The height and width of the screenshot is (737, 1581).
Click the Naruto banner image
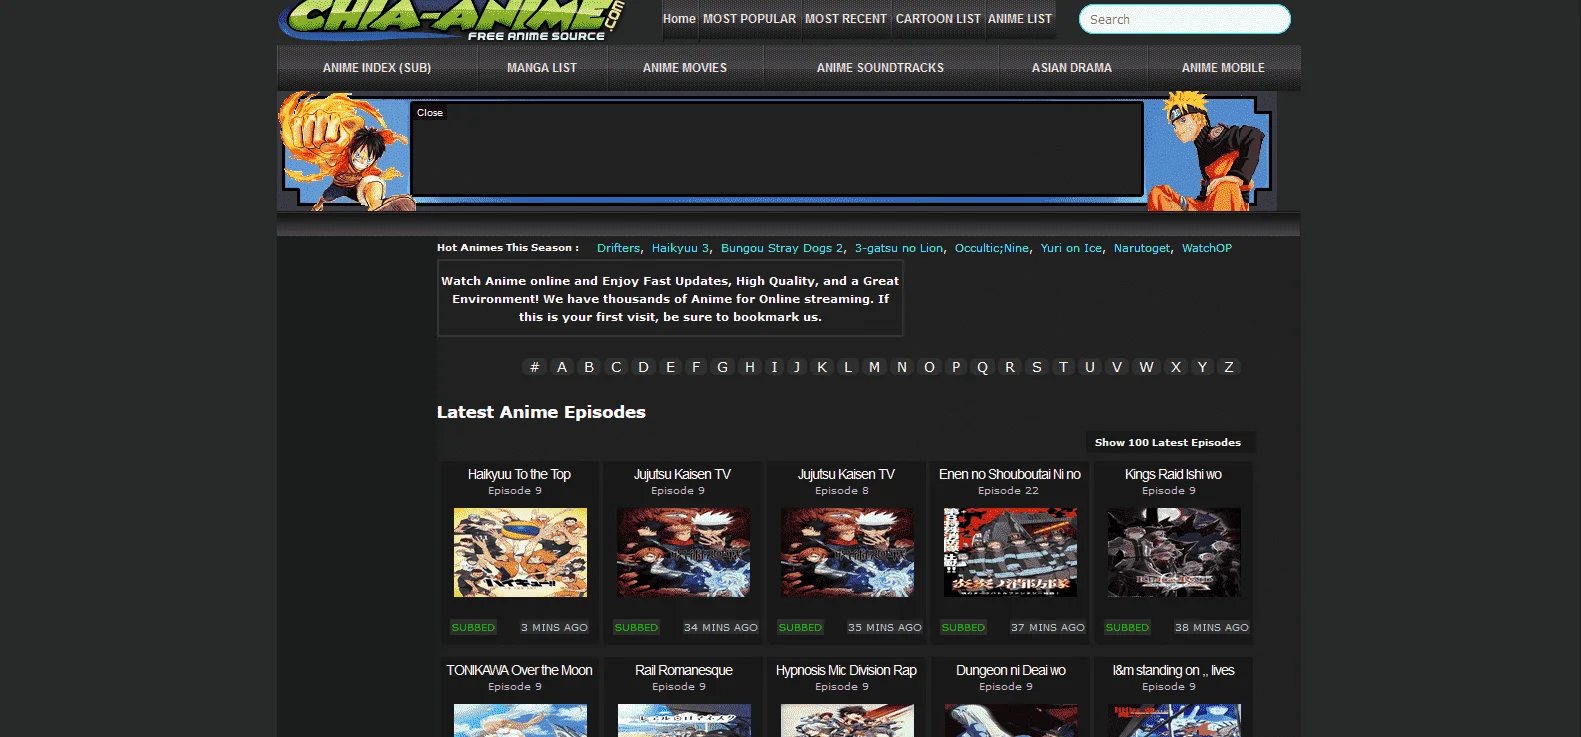coord(1208,152)
